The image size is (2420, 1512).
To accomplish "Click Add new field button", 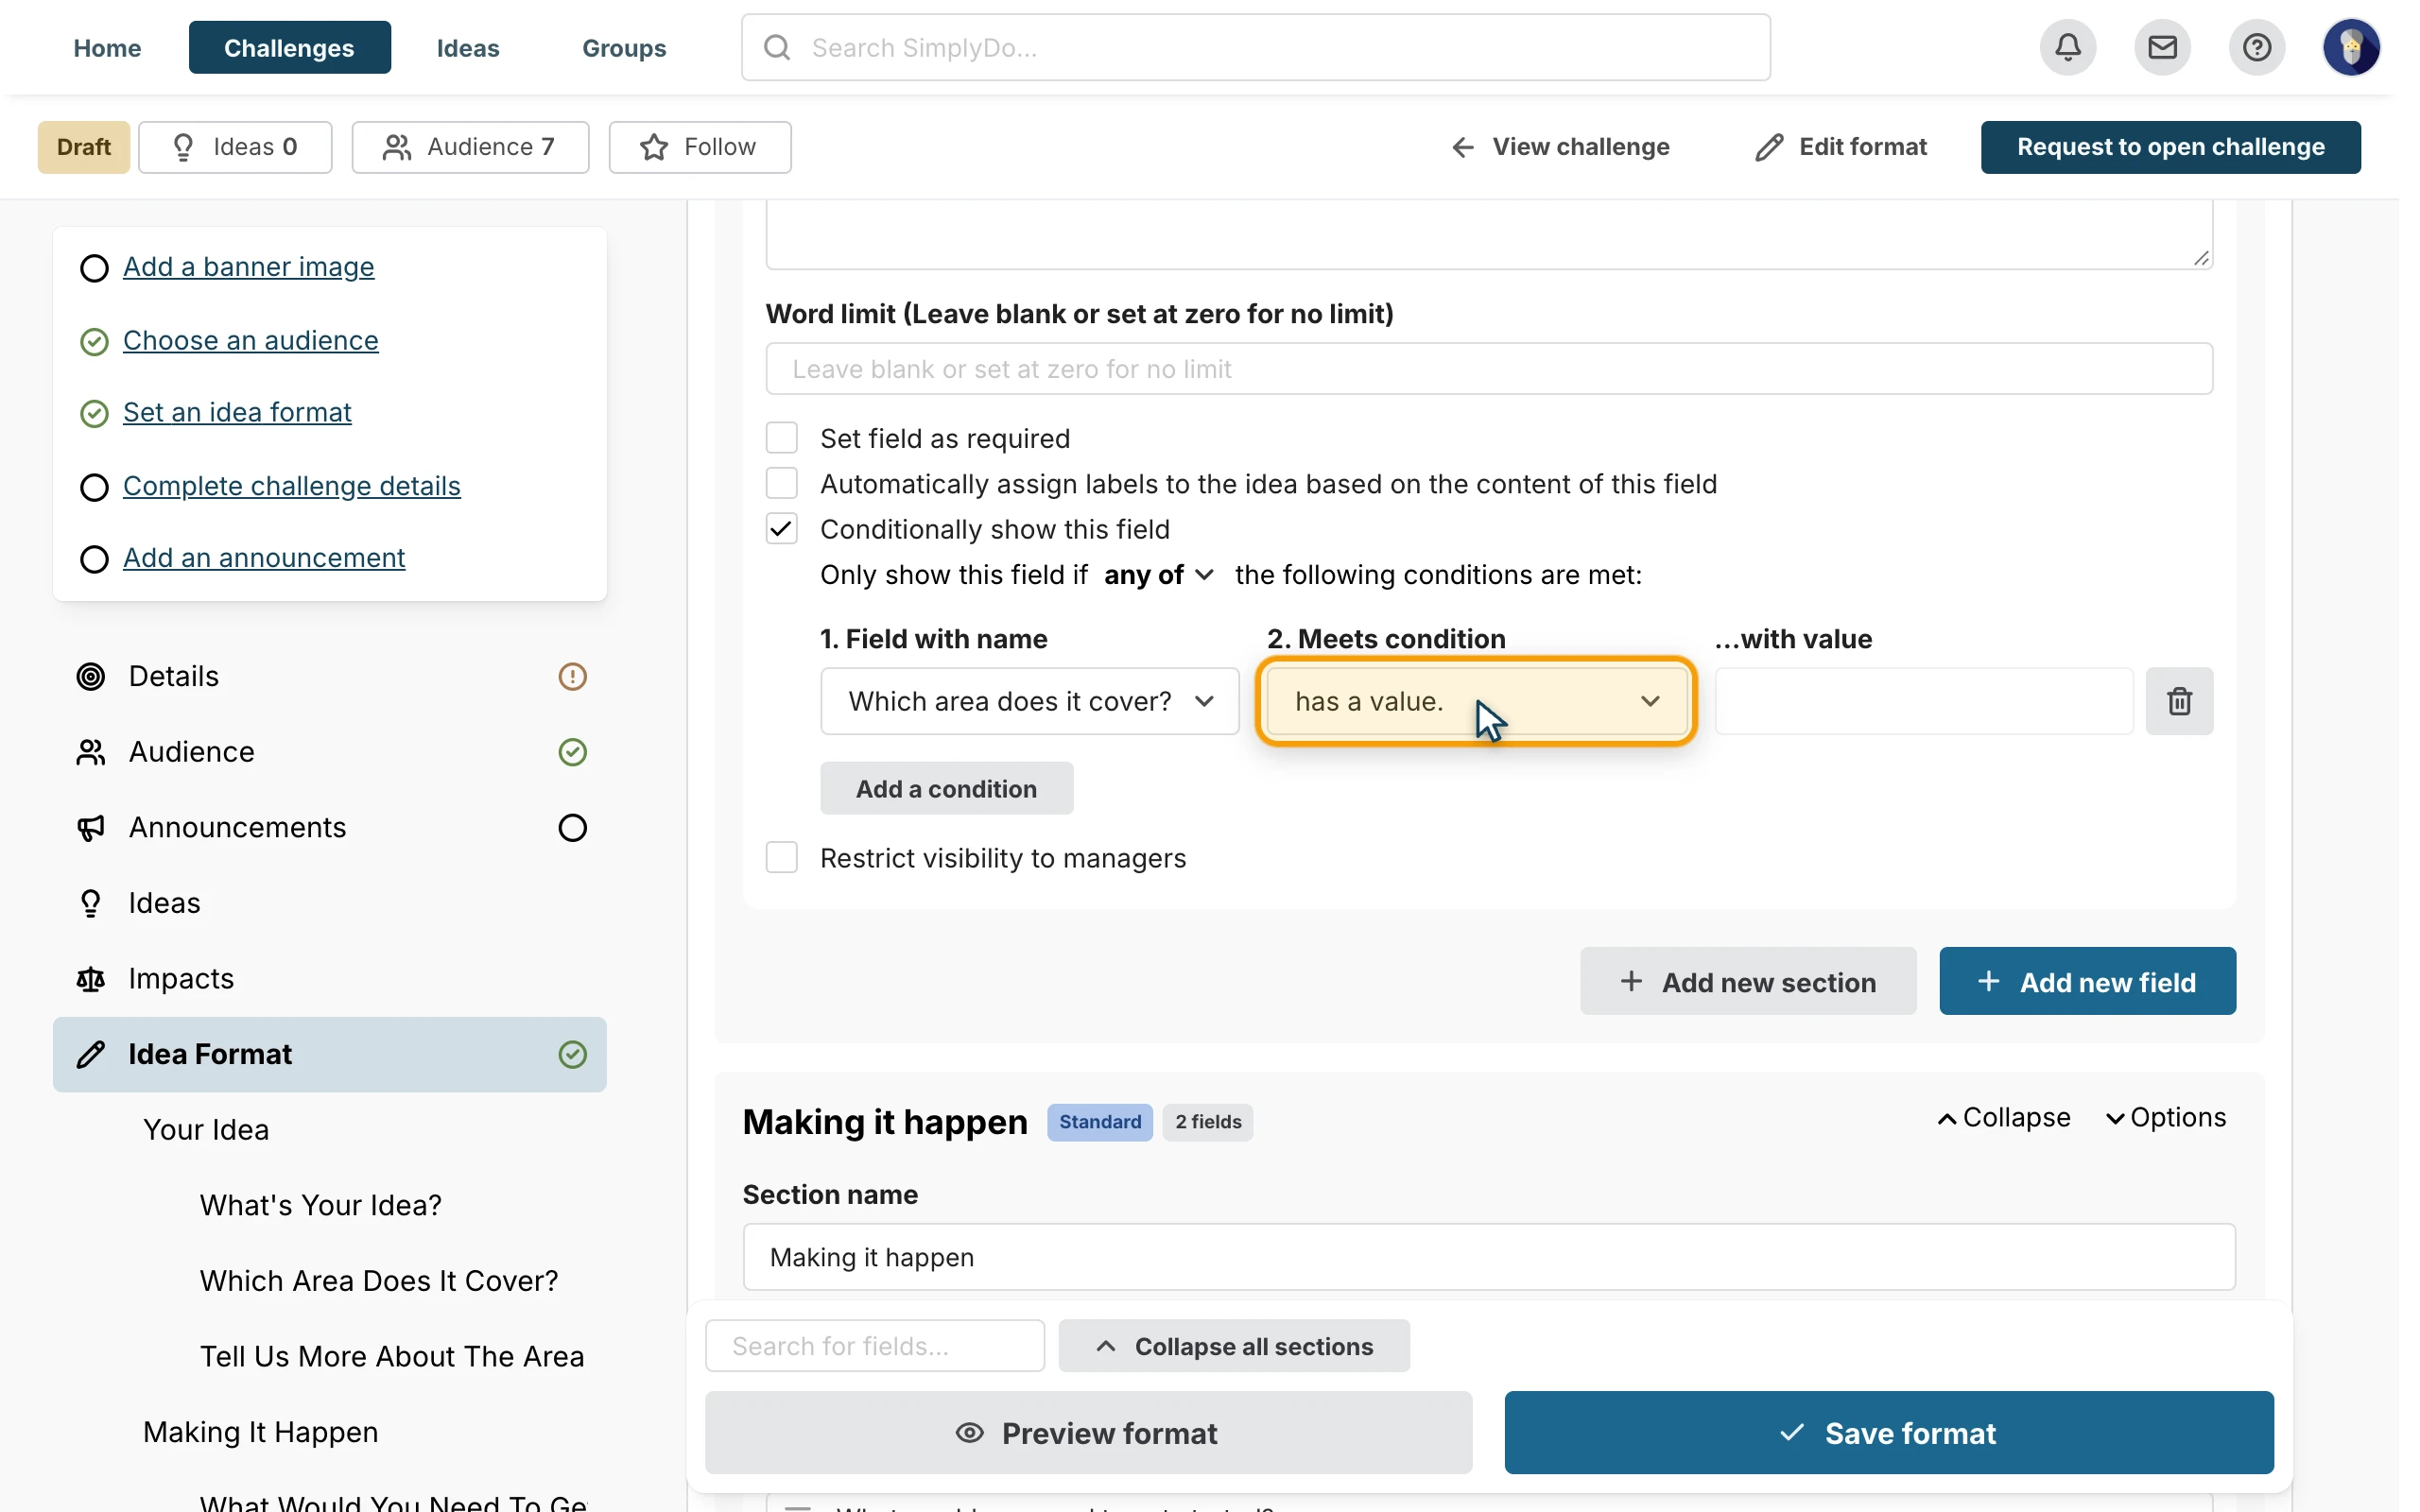I will (2087, 981).
